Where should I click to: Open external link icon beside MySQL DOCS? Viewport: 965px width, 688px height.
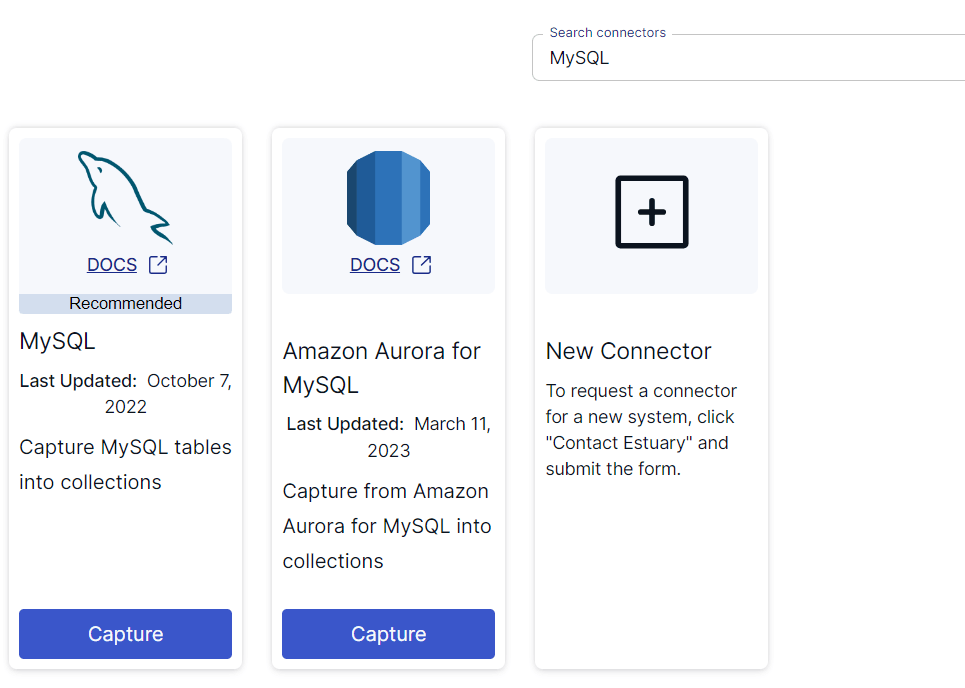tap(158, 265)
